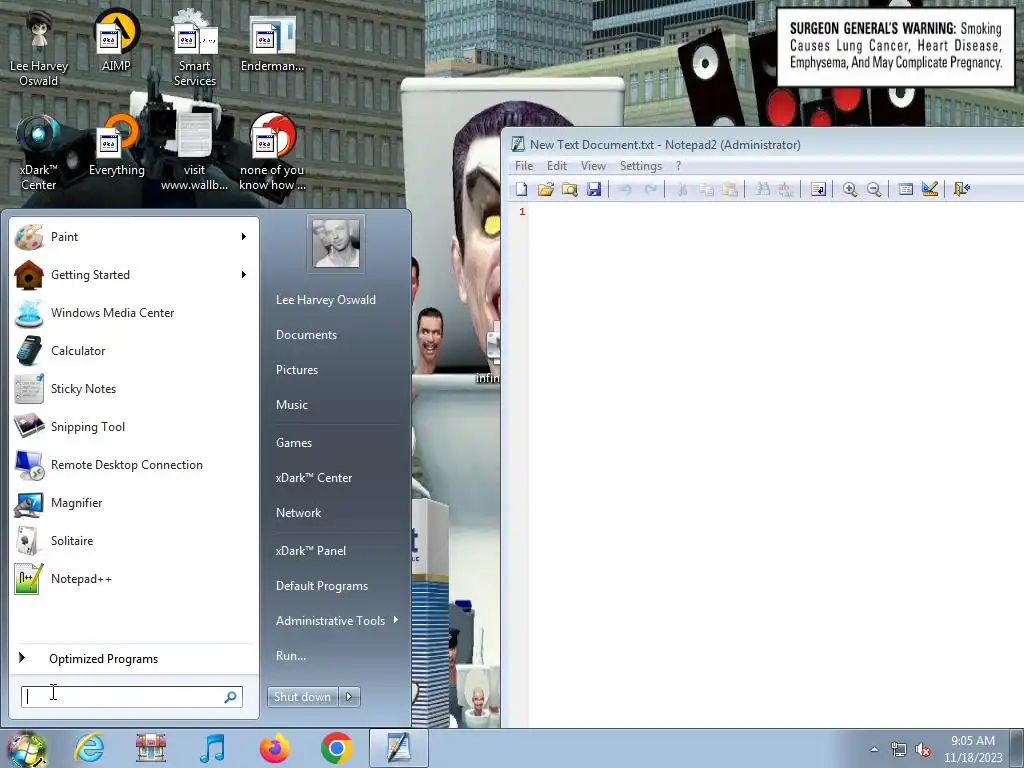The height and width of the screenshot is (768, 1024).
Task: Open the Smart Services desktop icon
Action: (x=195, y=48)
